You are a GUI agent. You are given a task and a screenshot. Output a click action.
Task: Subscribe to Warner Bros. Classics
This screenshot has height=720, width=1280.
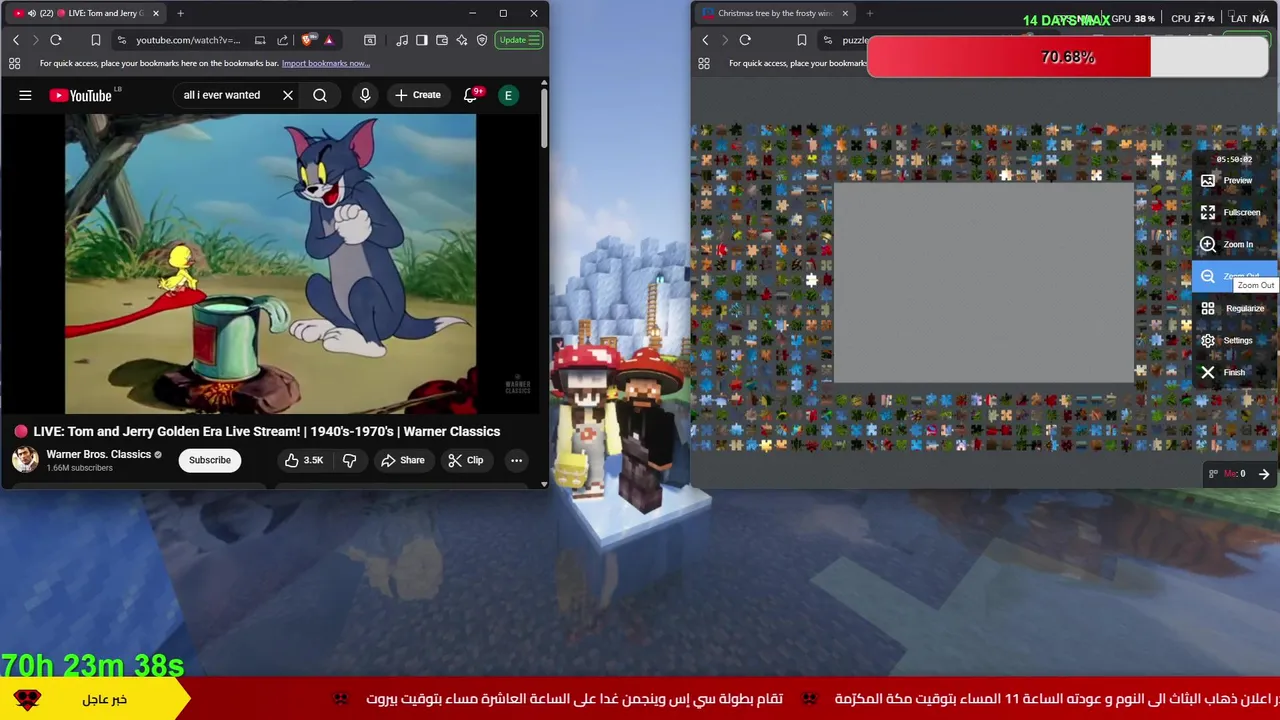pos(210,460)
